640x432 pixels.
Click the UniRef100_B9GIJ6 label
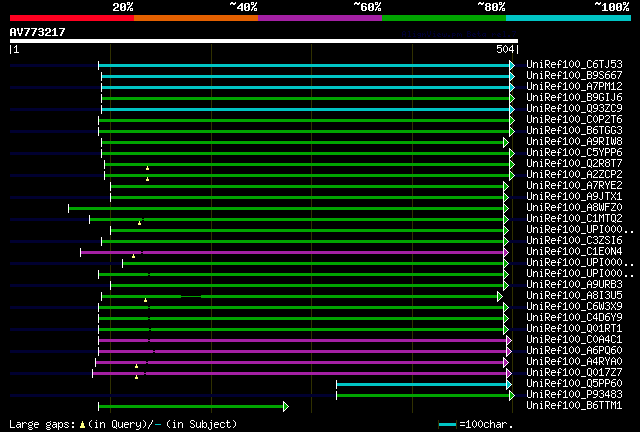tap(574, 98)
